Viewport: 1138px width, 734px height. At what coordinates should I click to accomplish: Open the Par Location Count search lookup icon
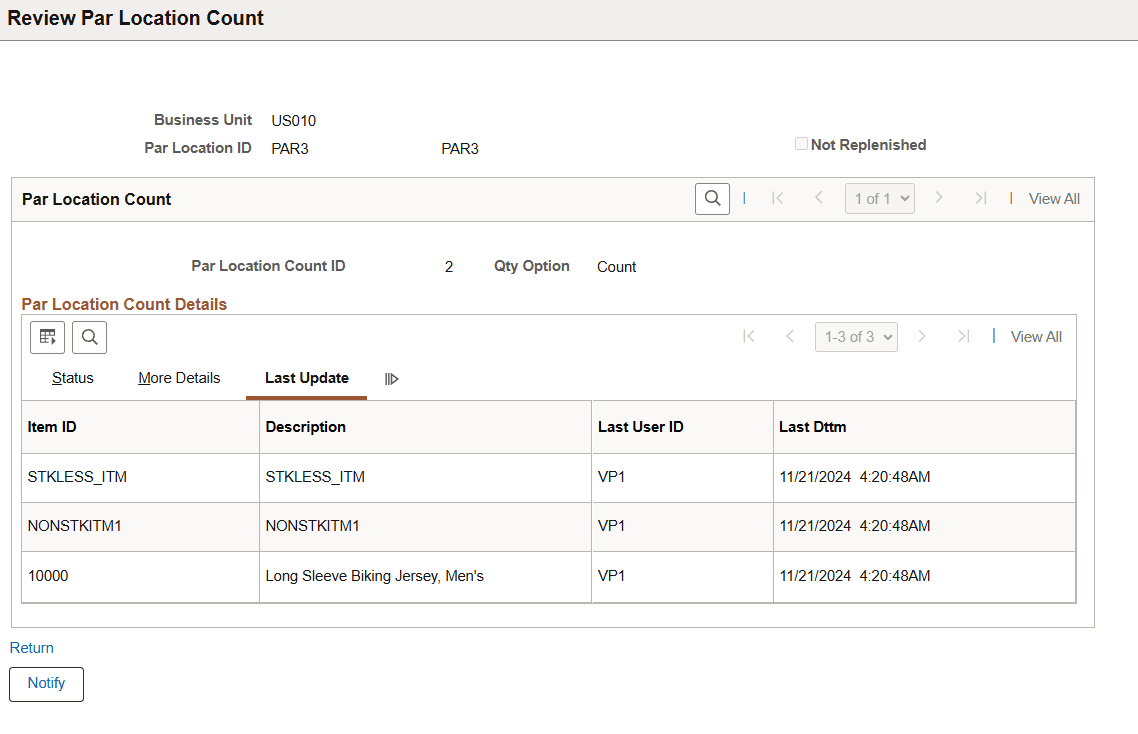[x=712, y=198]
